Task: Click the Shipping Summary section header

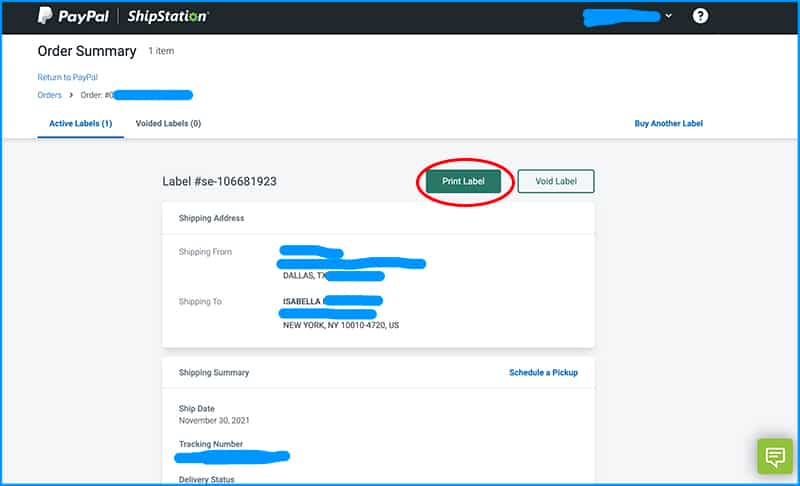Action: pyautogui.click(x=214, y=372)
